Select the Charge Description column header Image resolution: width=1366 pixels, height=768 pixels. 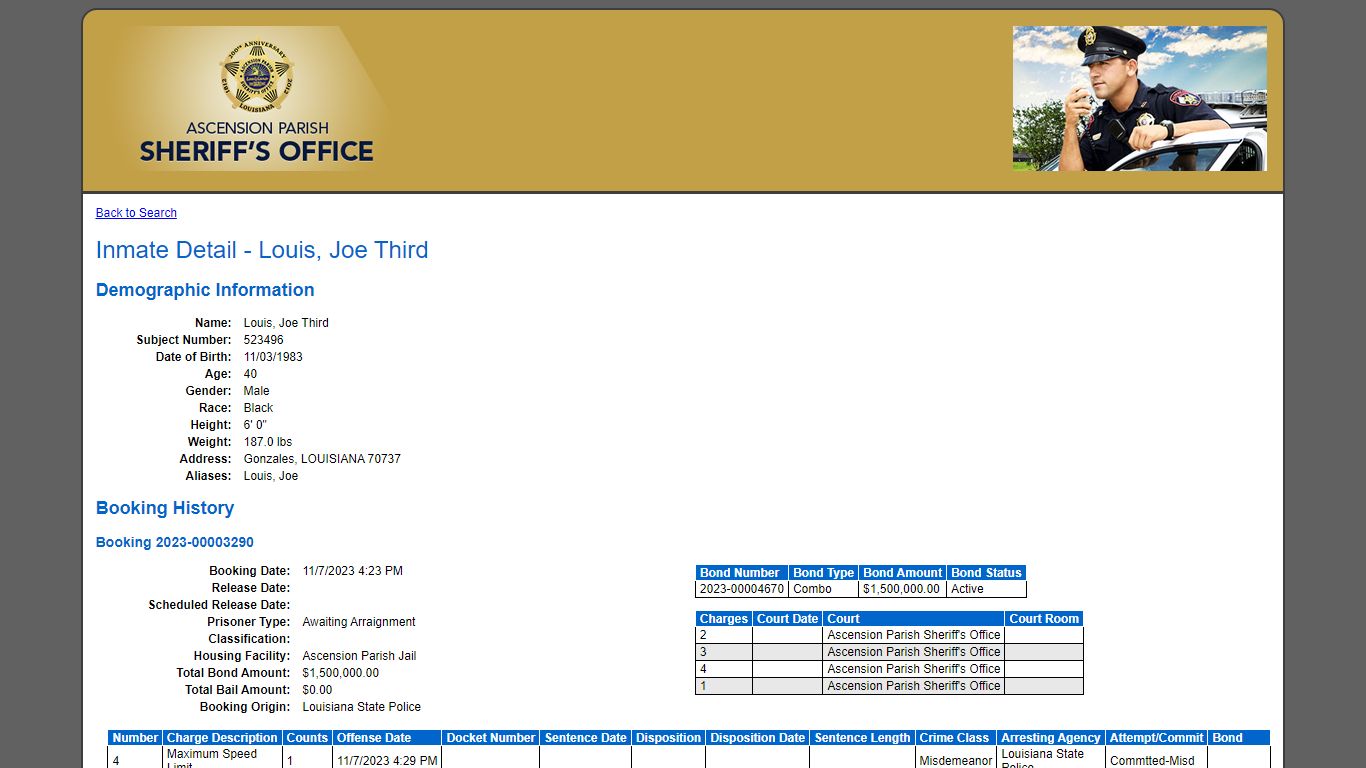pos(222,738)
